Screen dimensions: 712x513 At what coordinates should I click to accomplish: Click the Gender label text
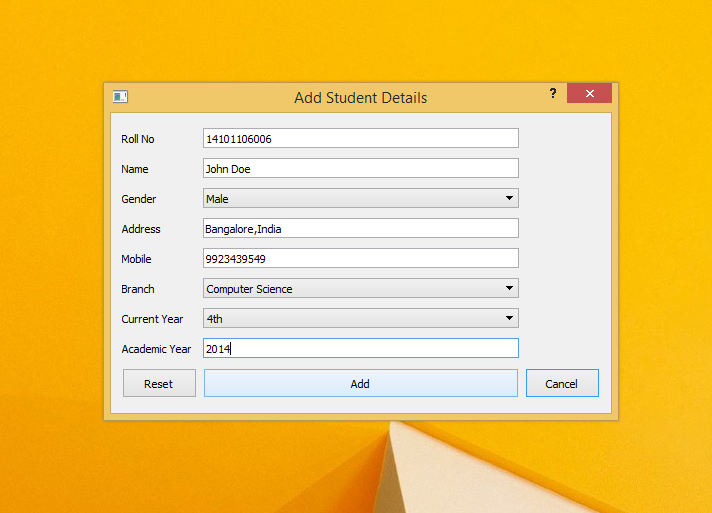(139, 199)
